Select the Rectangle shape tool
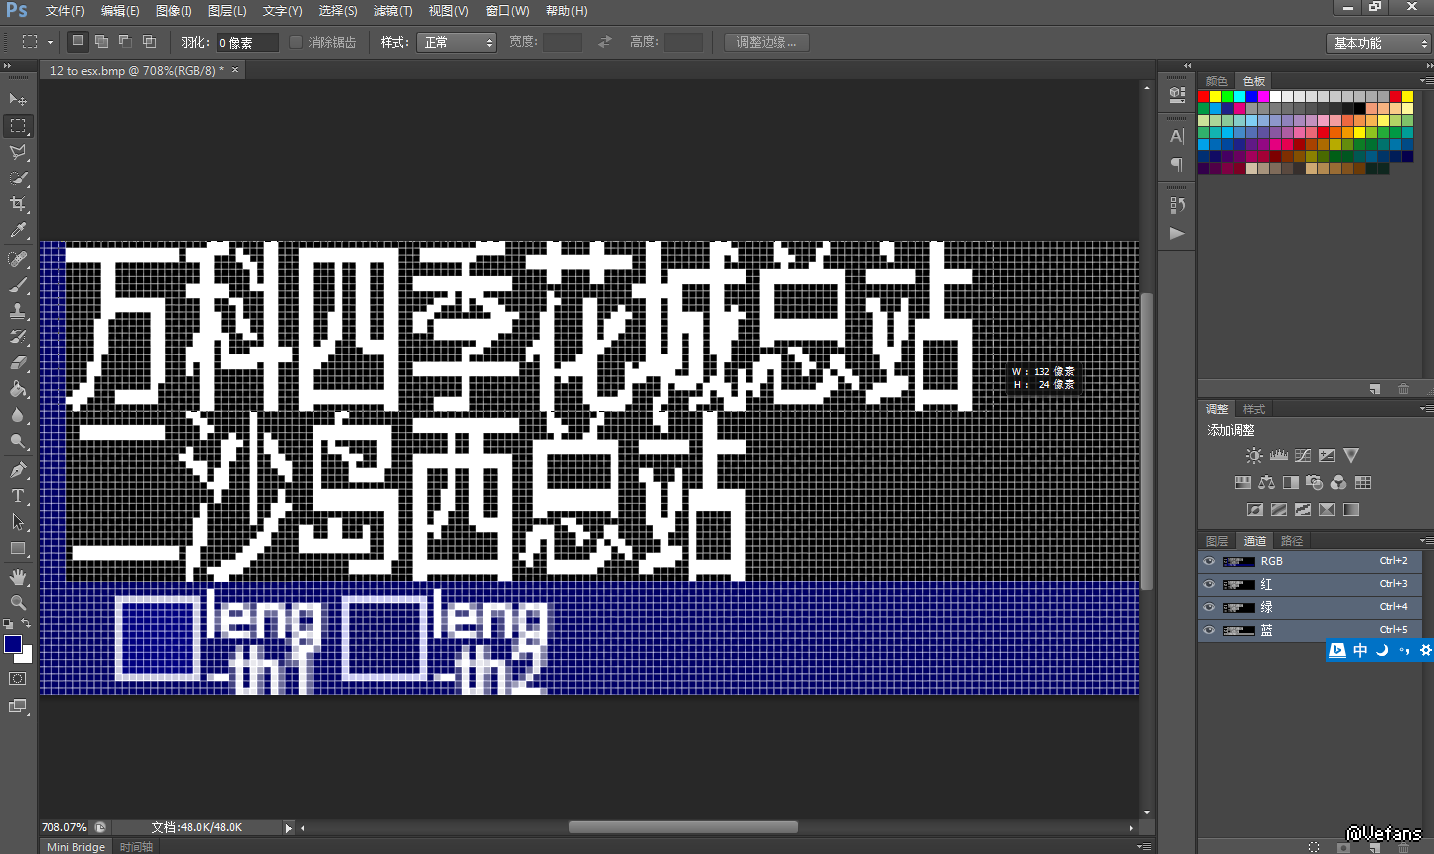Screen dimensions: 1434x854 [x=18, y=548]
